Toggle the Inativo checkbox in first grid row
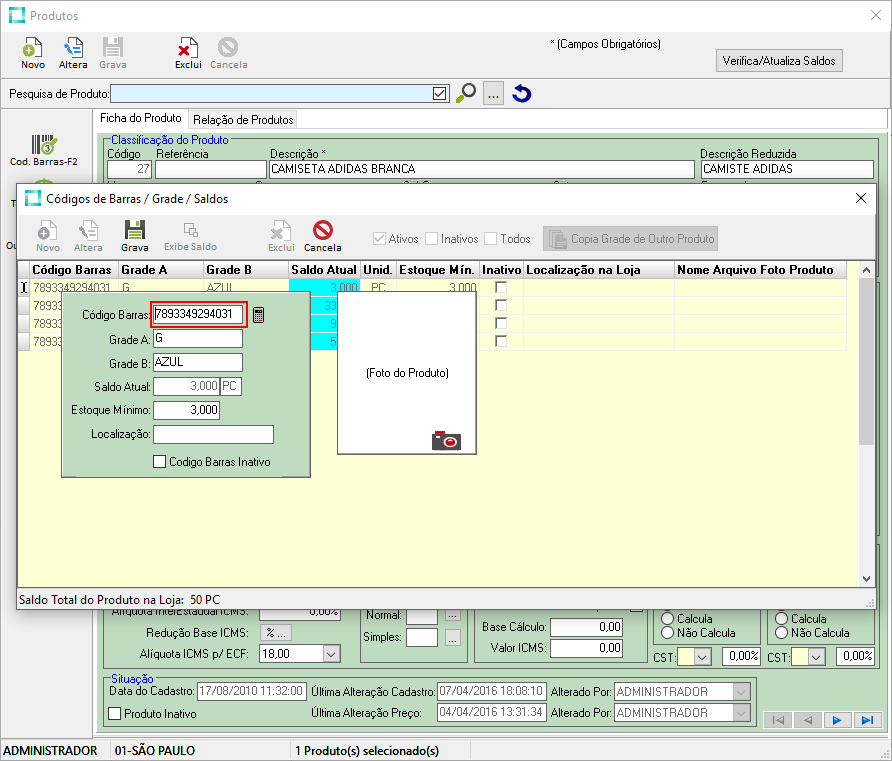The image size is (892, 761). tap(501, 288)
